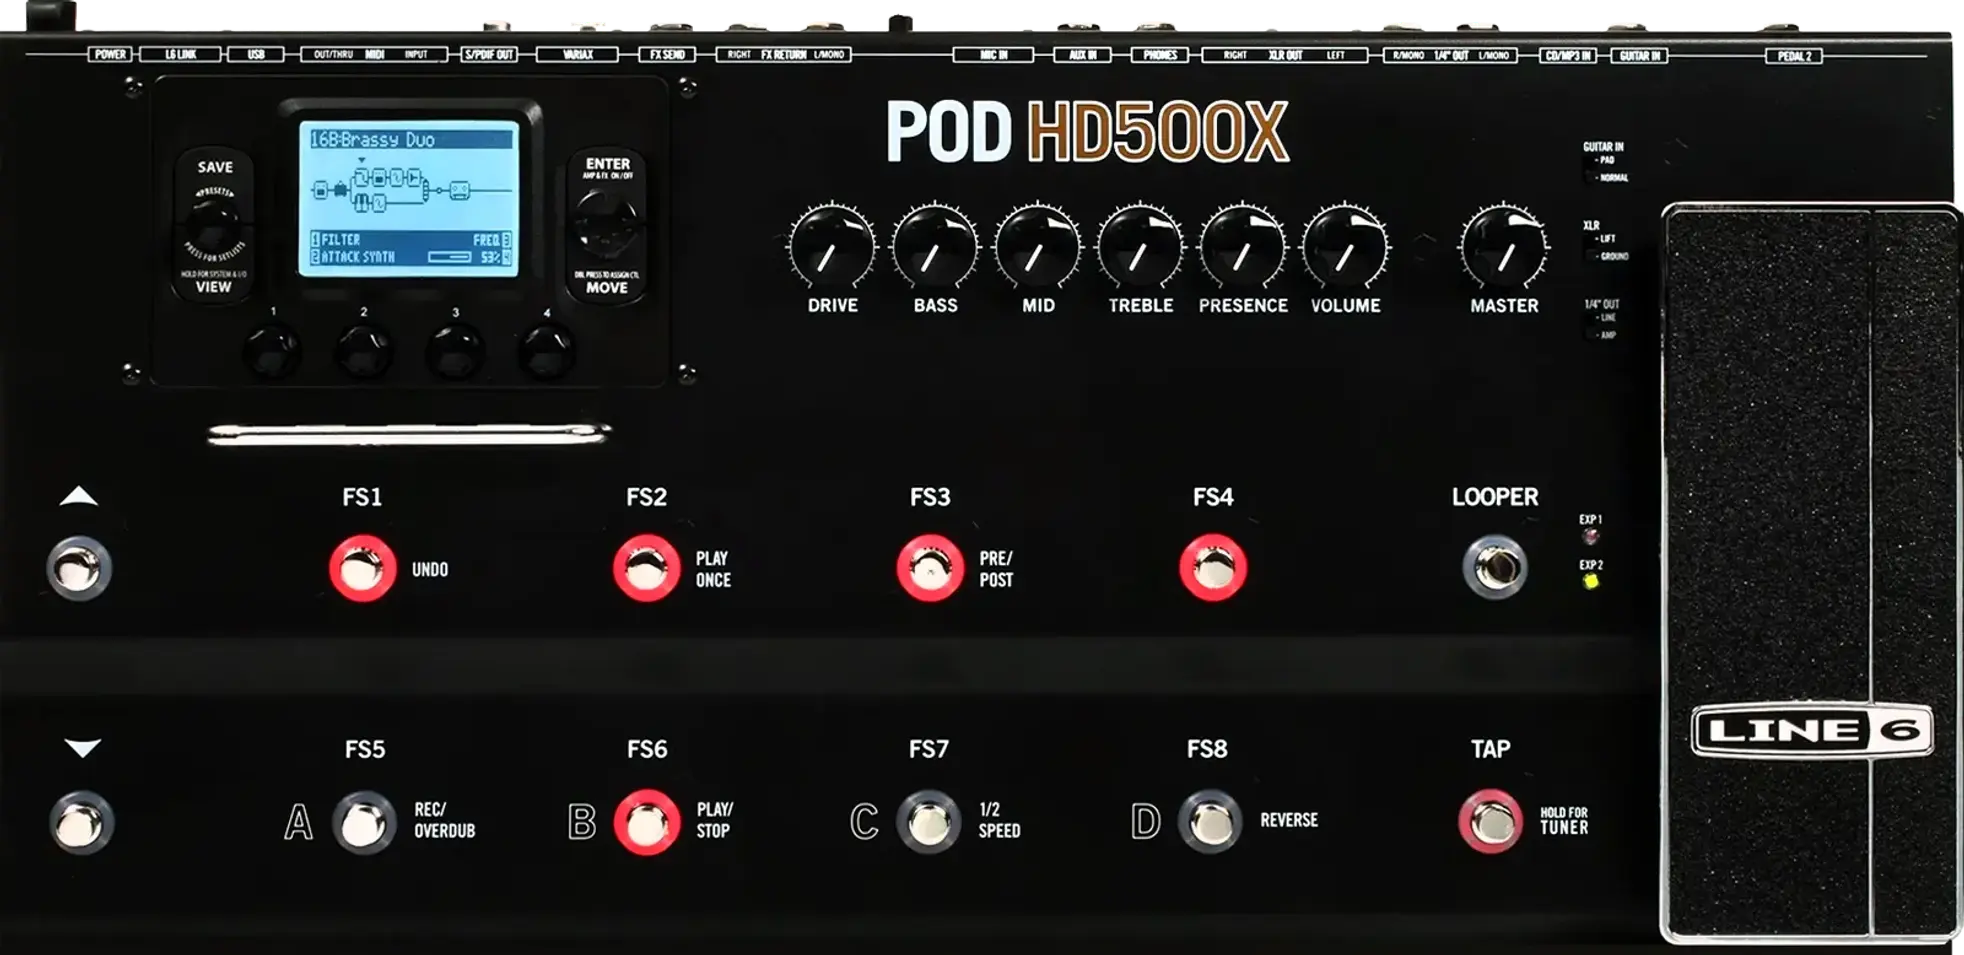Adjust the BASS knob
The width and height of the screenshot is (1964, 955).
[x=935, y=246]
